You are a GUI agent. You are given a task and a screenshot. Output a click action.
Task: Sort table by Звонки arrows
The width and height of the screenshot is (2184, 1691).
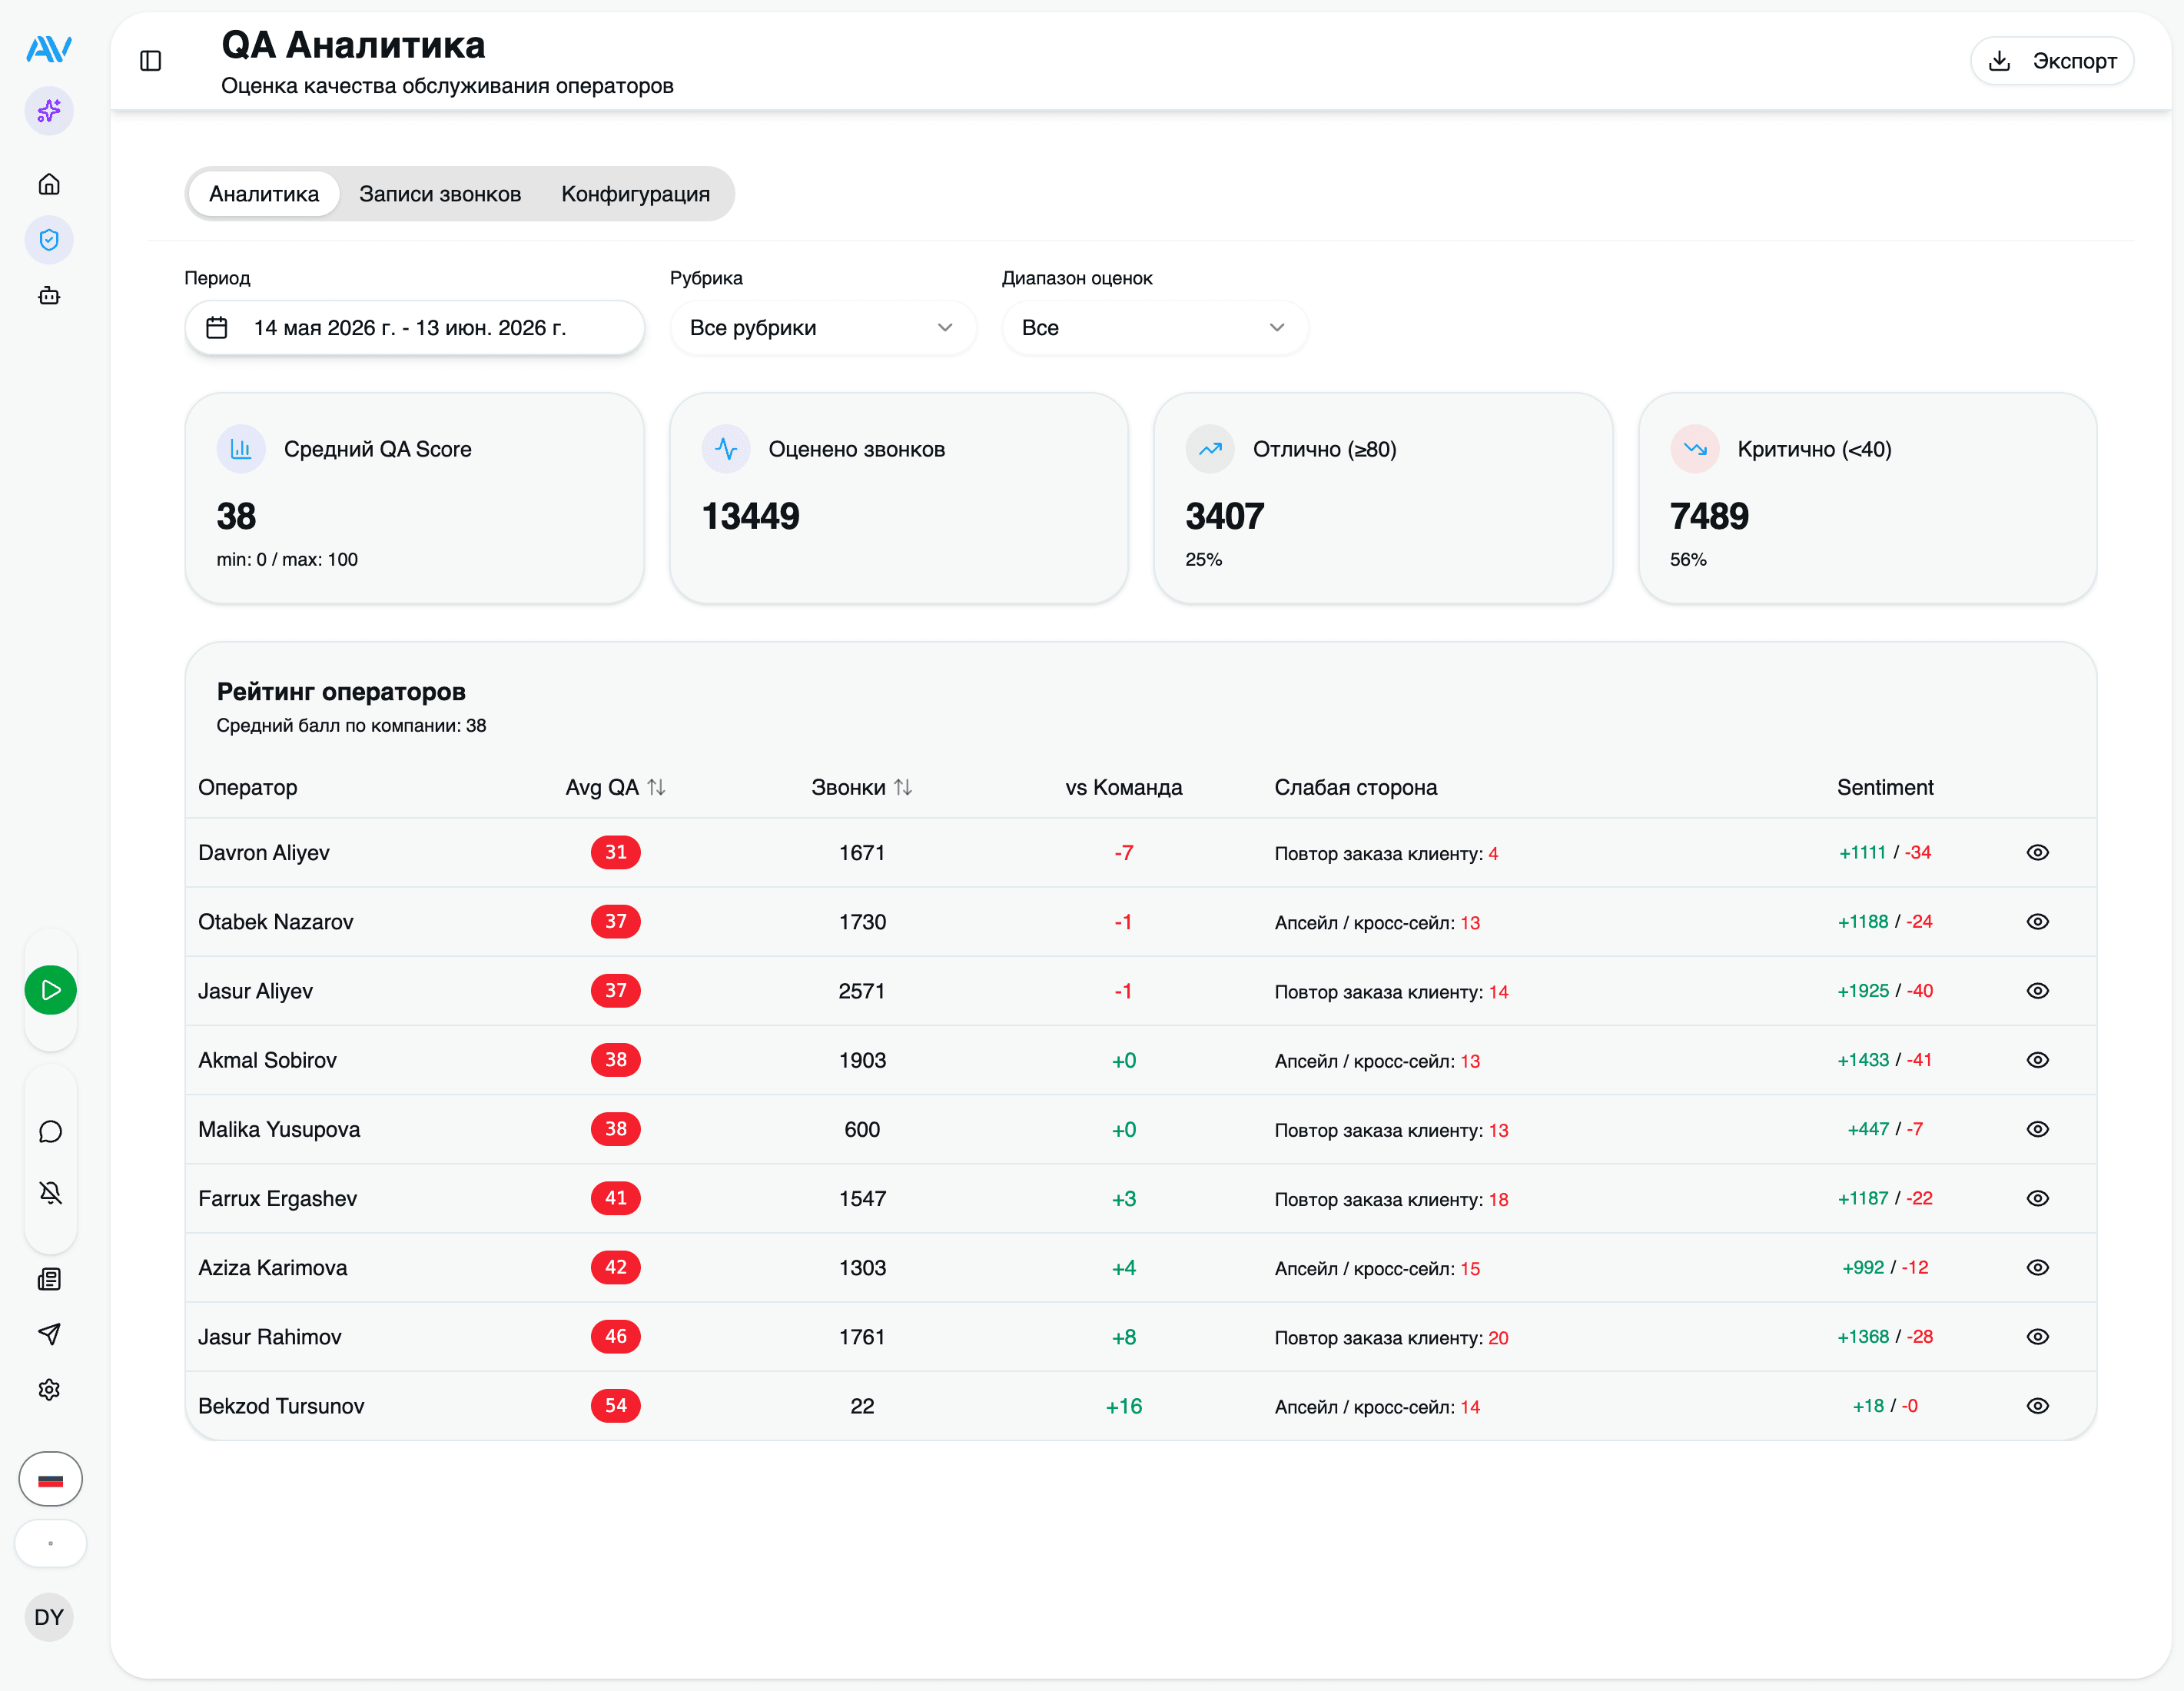tap(903, 788)
